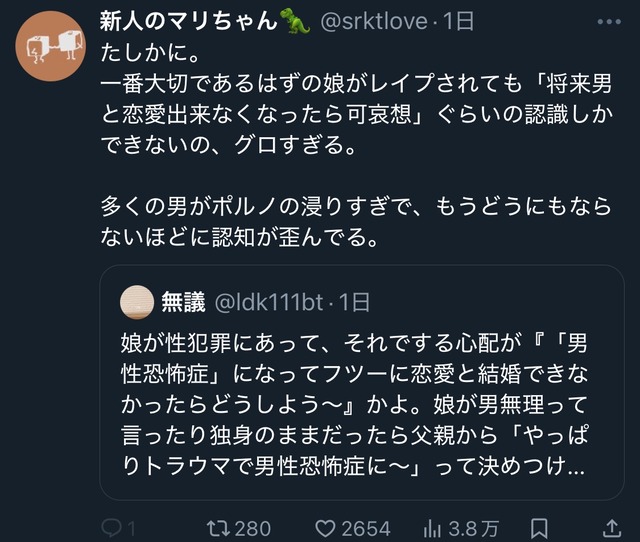Click the quoted post's 1日 timestamp

(354, 300)
